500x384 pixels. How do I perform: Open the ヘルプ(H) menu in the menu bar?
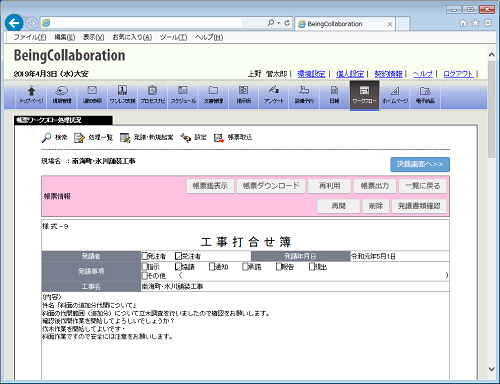pyautogui.click(x=209, y=37)
